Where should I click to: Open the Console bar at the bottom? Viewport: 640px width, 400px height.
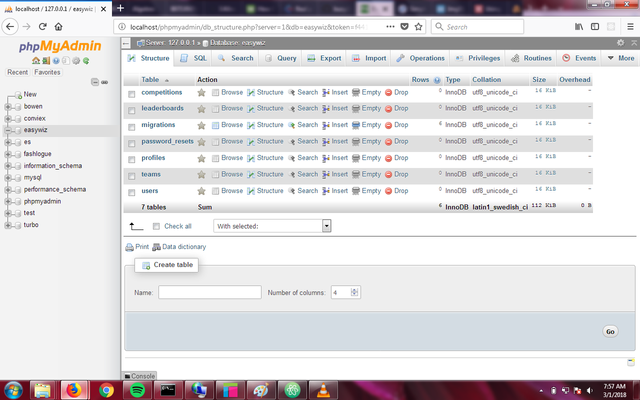click(140, 376)
